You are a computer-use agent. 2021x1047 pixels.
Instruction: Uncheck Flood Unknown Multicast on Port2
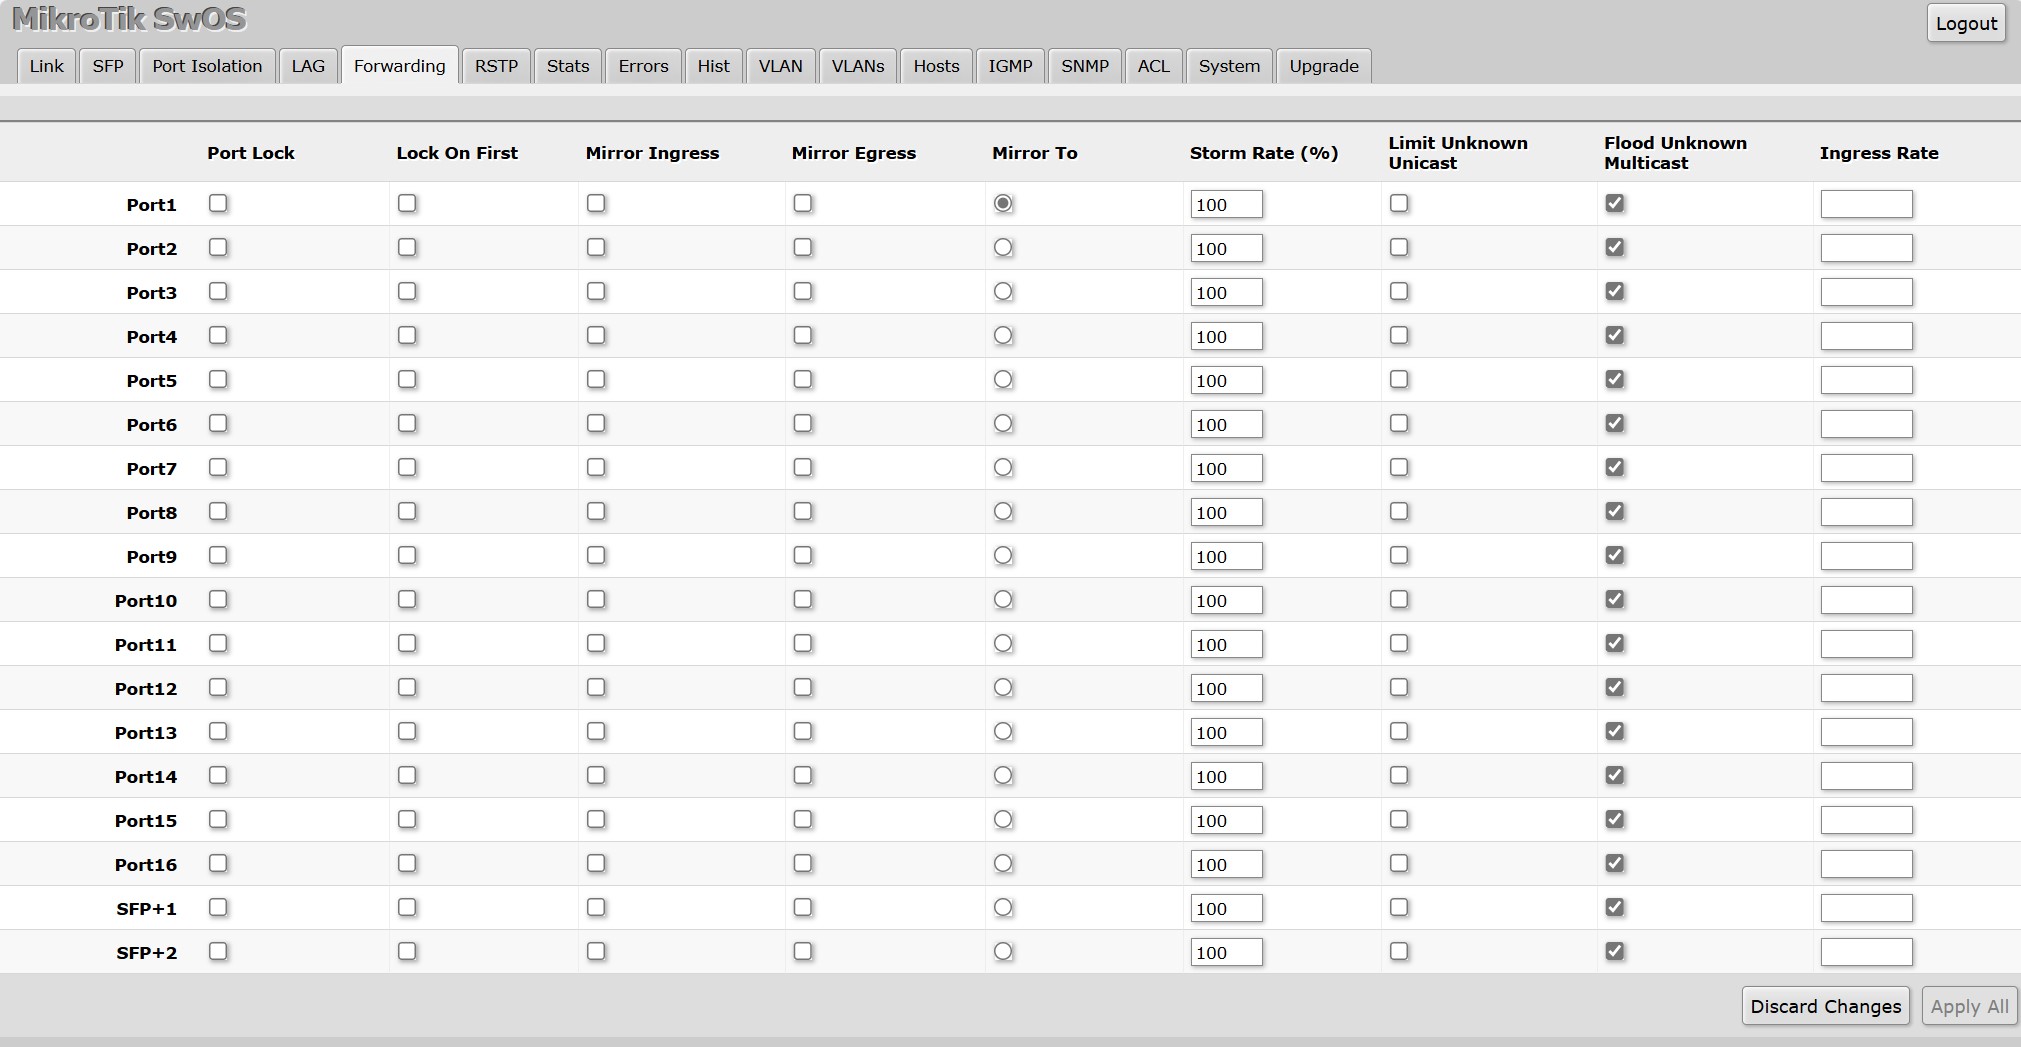pos(1614,248)
